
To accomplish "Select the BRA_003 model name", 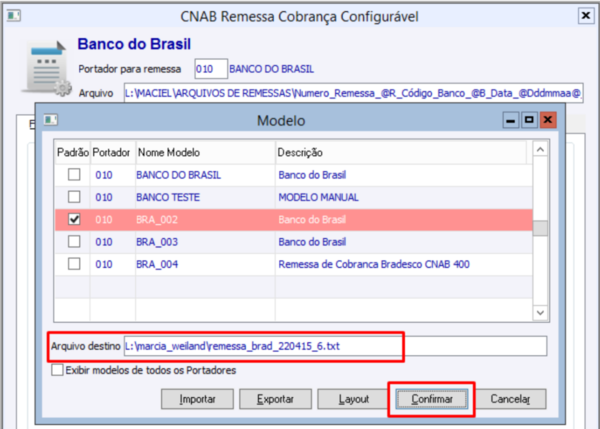I will pyautogui.click(x=157, y=242).
